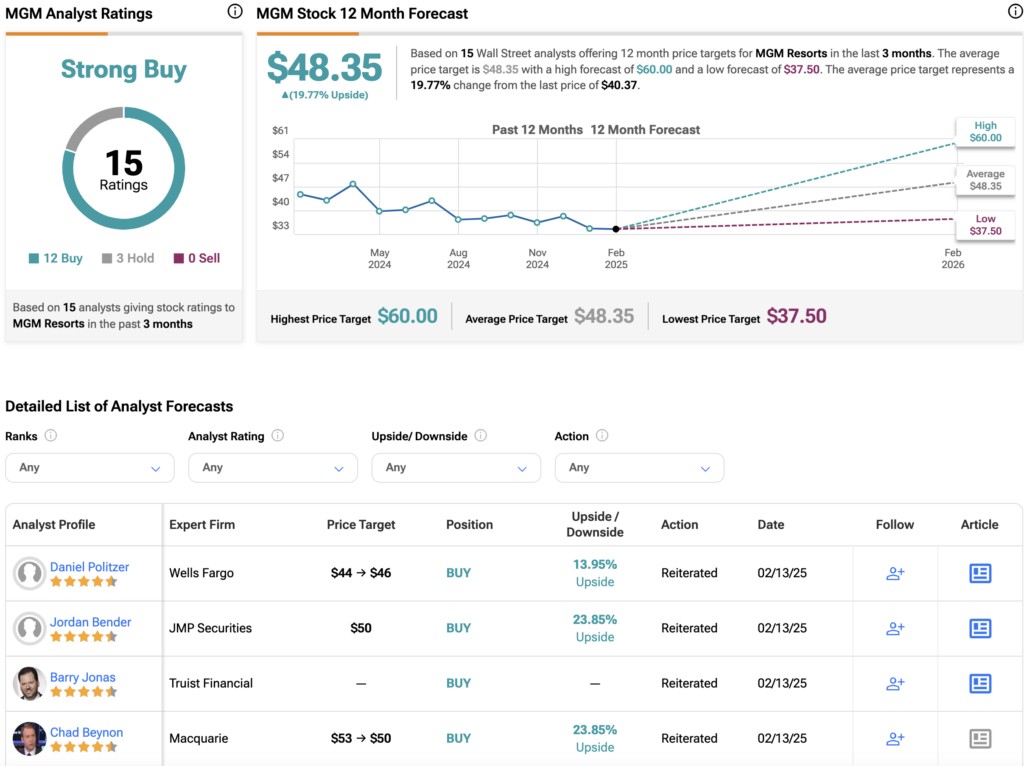Screen dimensions: 1024x766
Task: Click info icon beside 12 Month Forecast
Action: click(1015, 12)
